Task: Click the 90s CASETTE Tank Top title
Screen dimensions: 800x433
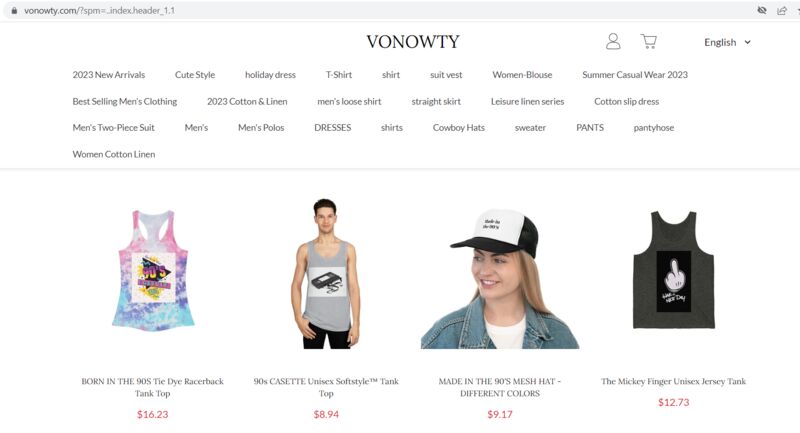Action: click(x=326, y=387)
